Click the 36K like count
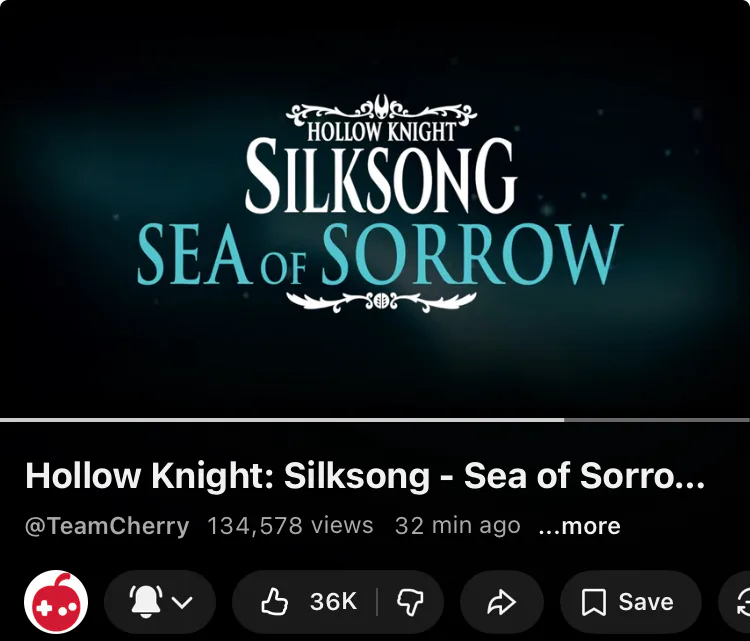Image resolution: width=750 pixels, height=641 pixels. point(333,601)
